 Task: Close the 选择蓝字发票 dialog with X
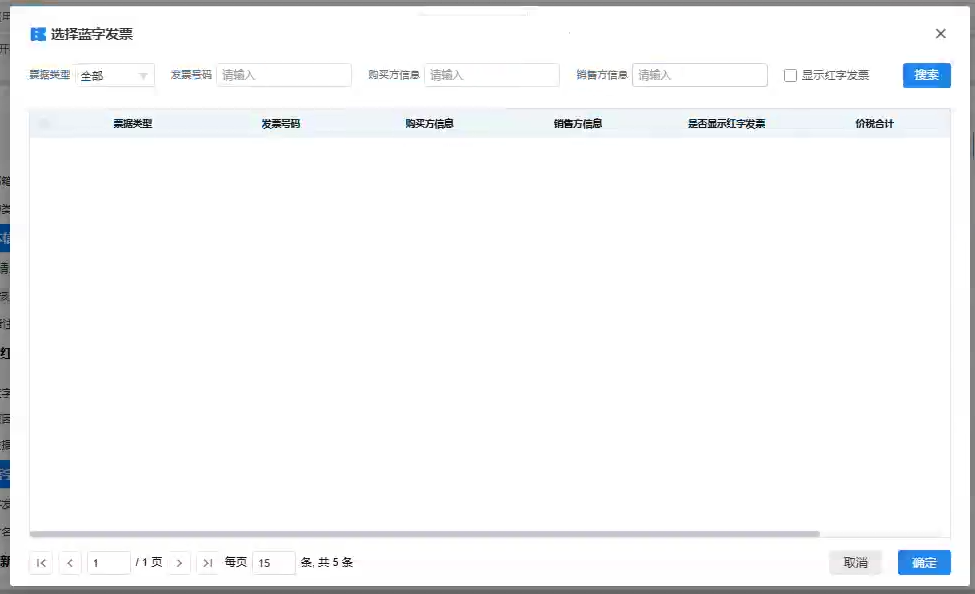click(940, 34)
